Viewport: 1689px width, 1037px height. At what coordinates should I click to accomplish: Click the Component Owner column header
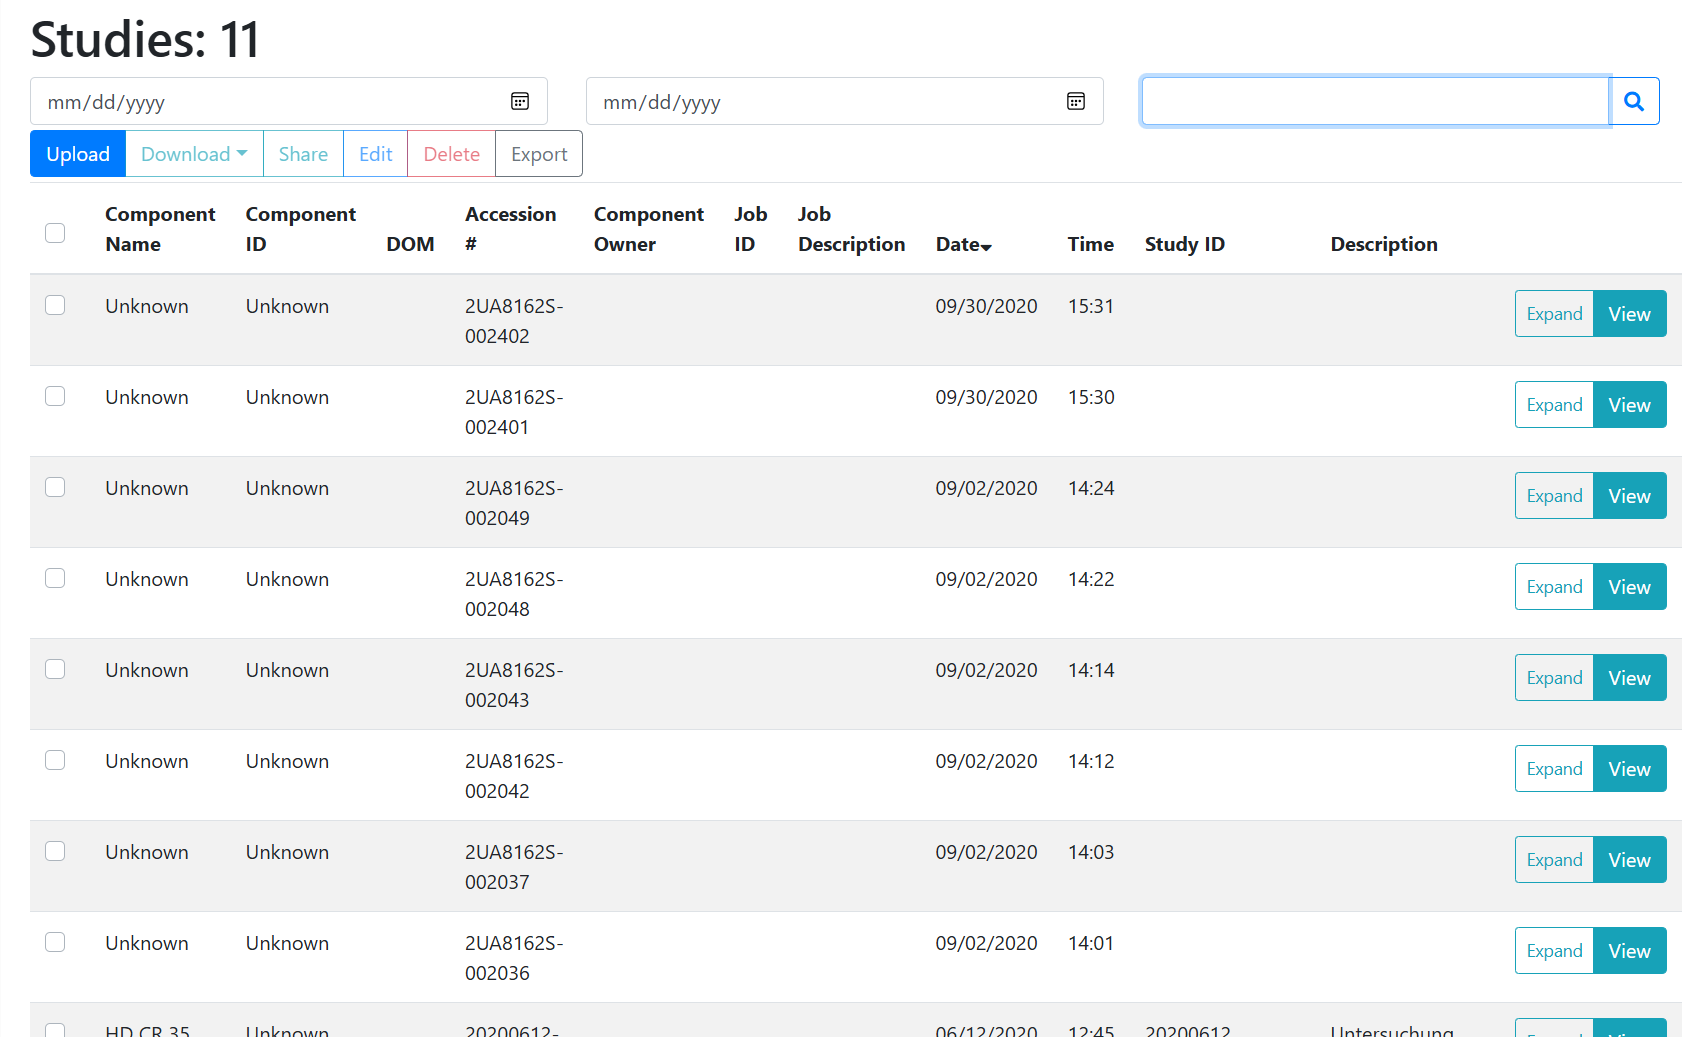(649, 229)
